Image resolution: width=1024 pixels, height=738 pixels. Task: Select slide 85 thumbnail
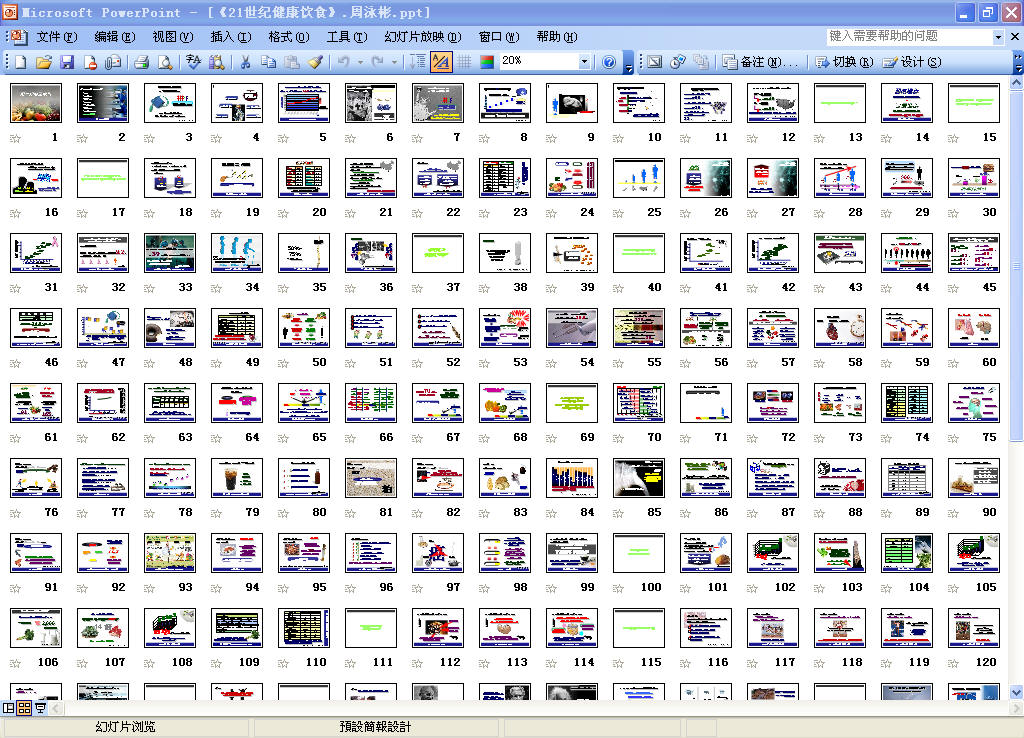coord(639,478)
